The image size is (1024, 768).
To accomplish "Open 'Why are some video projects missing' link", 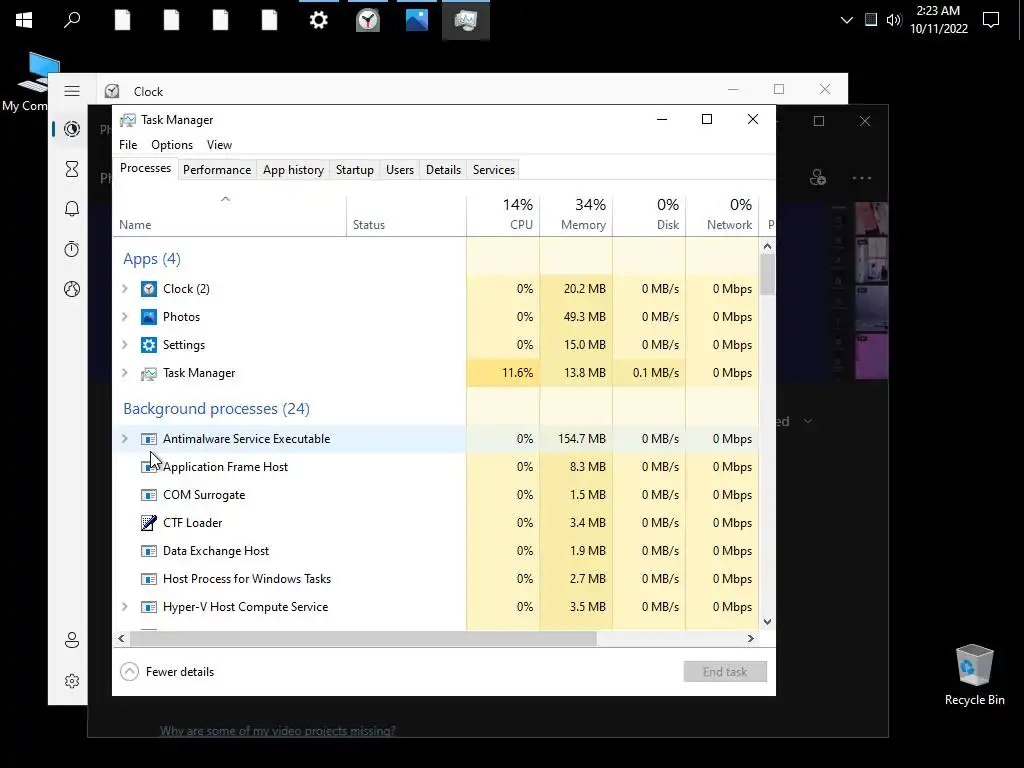I will point(278,730).
